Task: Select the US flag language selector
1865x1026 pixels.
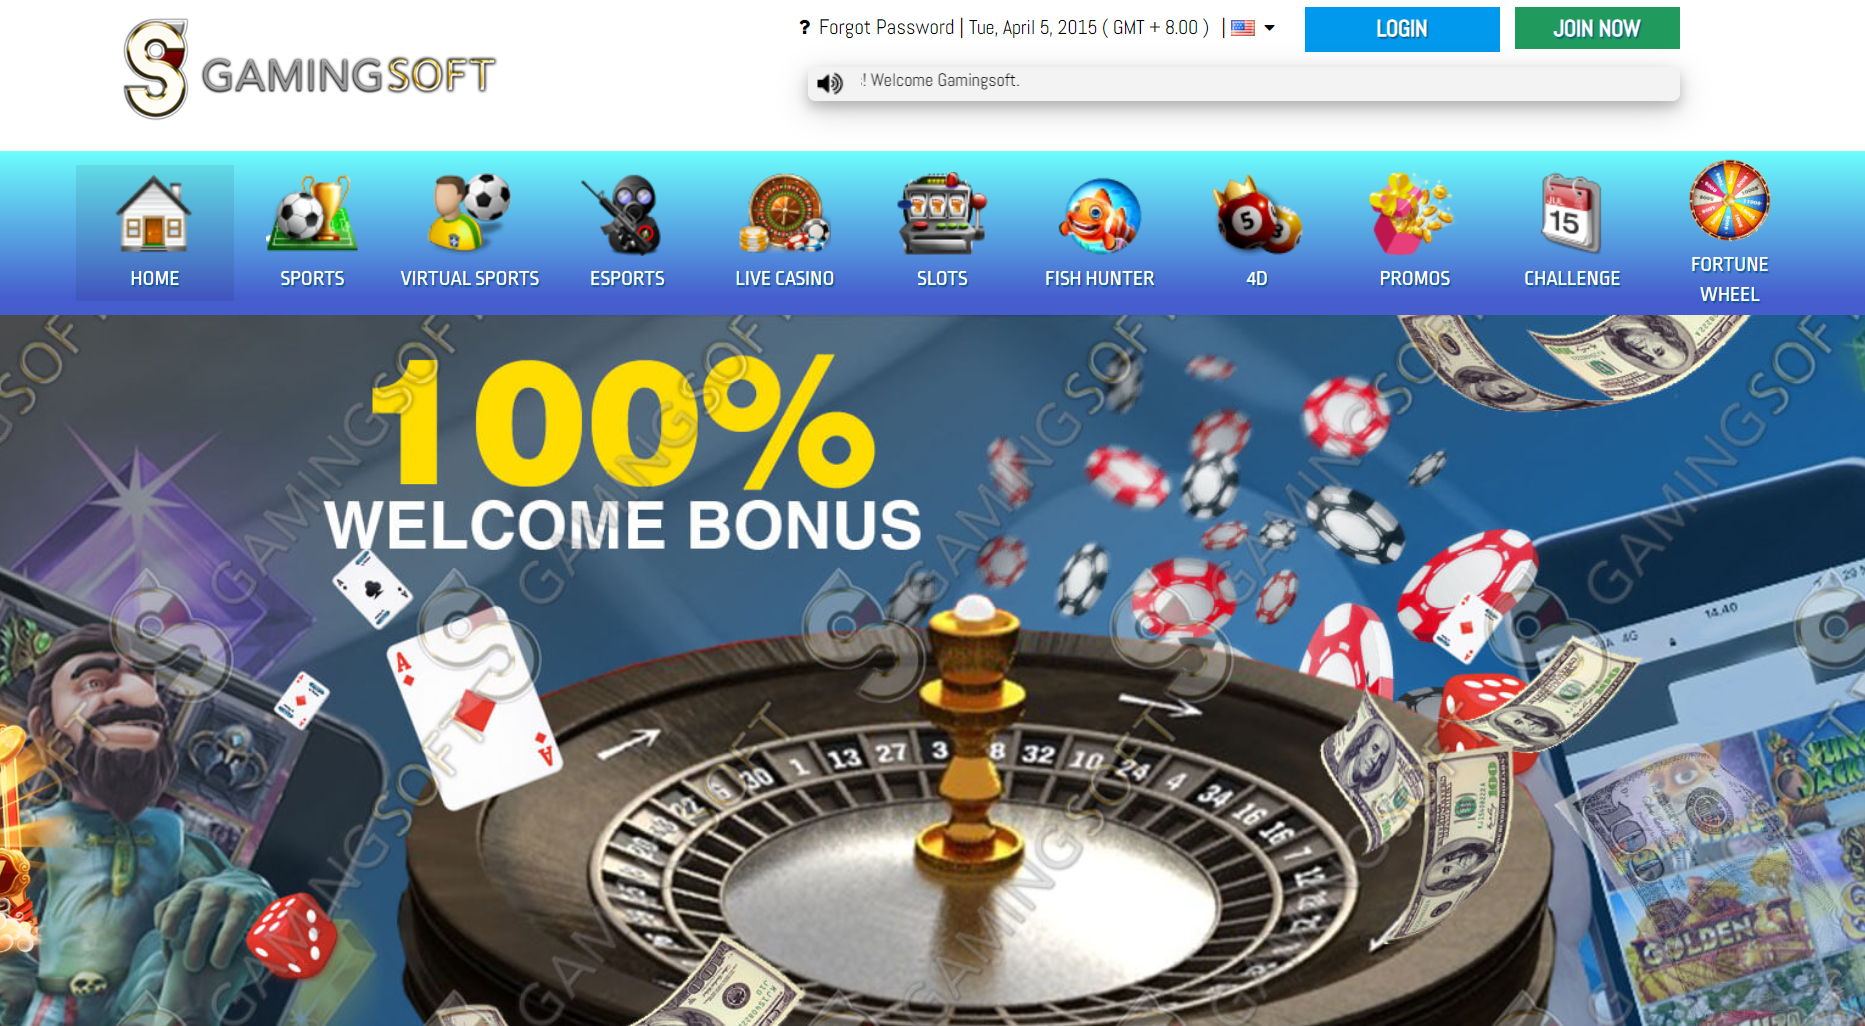Action: pos(1243,28)
